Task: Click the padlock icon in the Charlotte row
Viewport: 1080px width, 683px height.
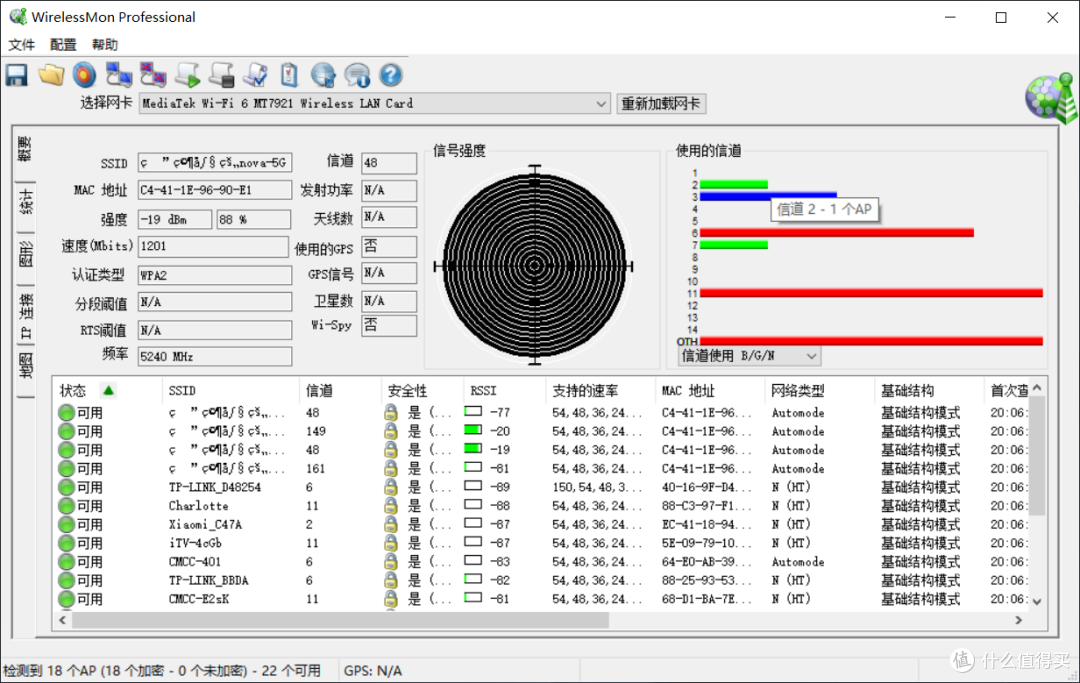Action: (391, 506)
